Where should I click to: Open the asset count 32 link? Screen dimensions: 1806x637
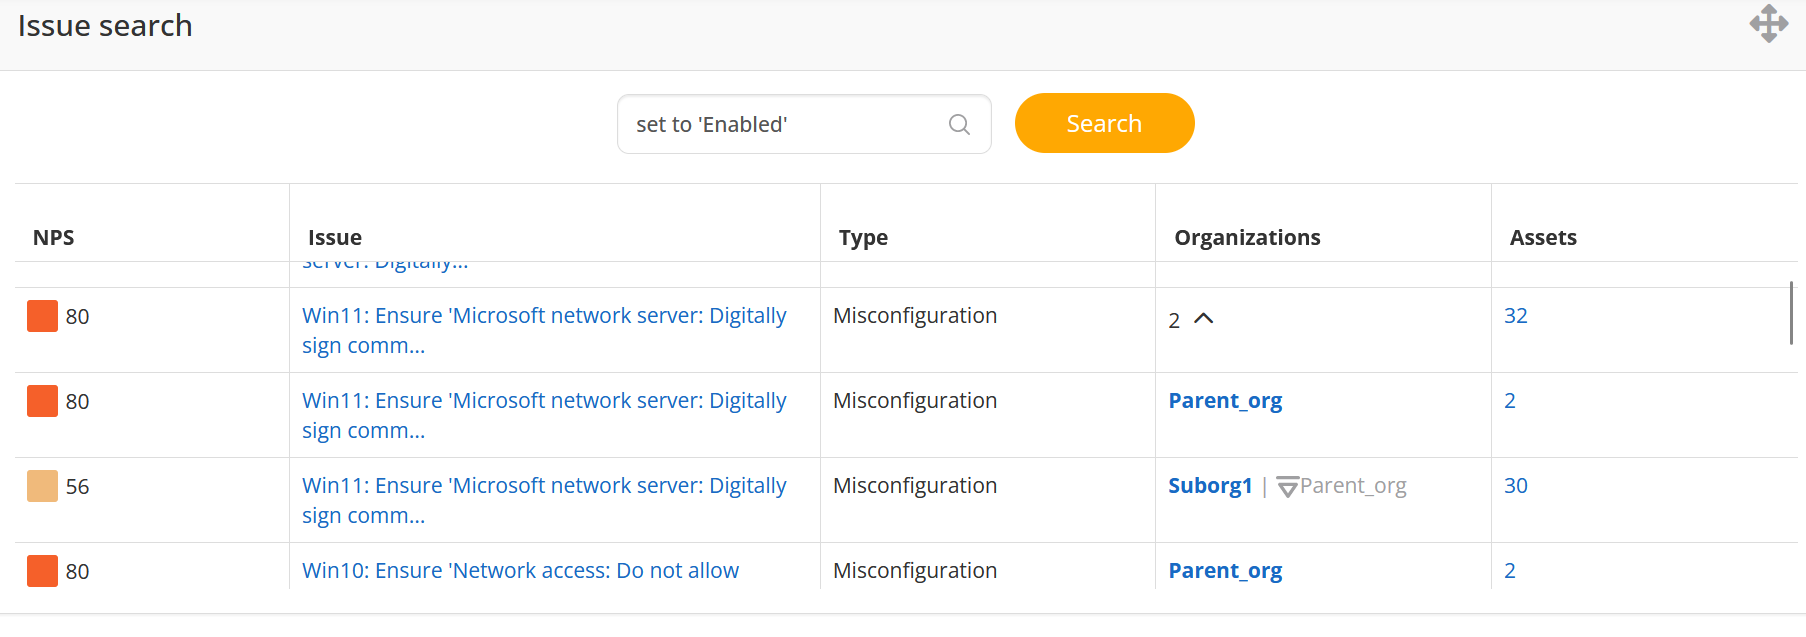[1515, 316]
